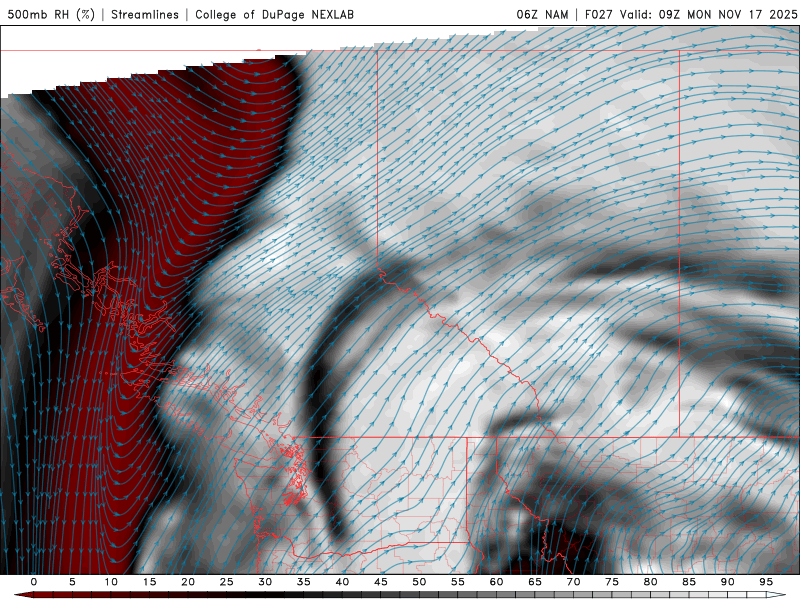
Task: Click the 95 label on the color scale
Action: tap(766, 582)
